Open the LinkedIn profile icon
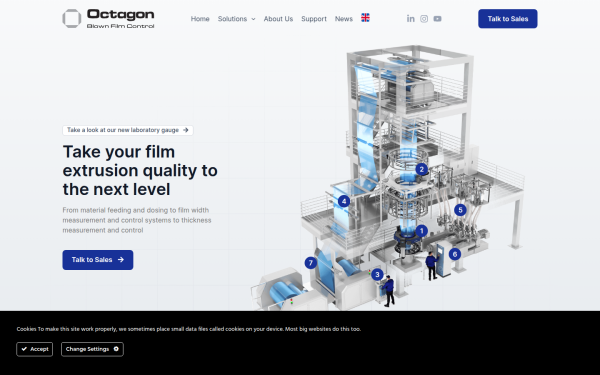 click(411, 19)
